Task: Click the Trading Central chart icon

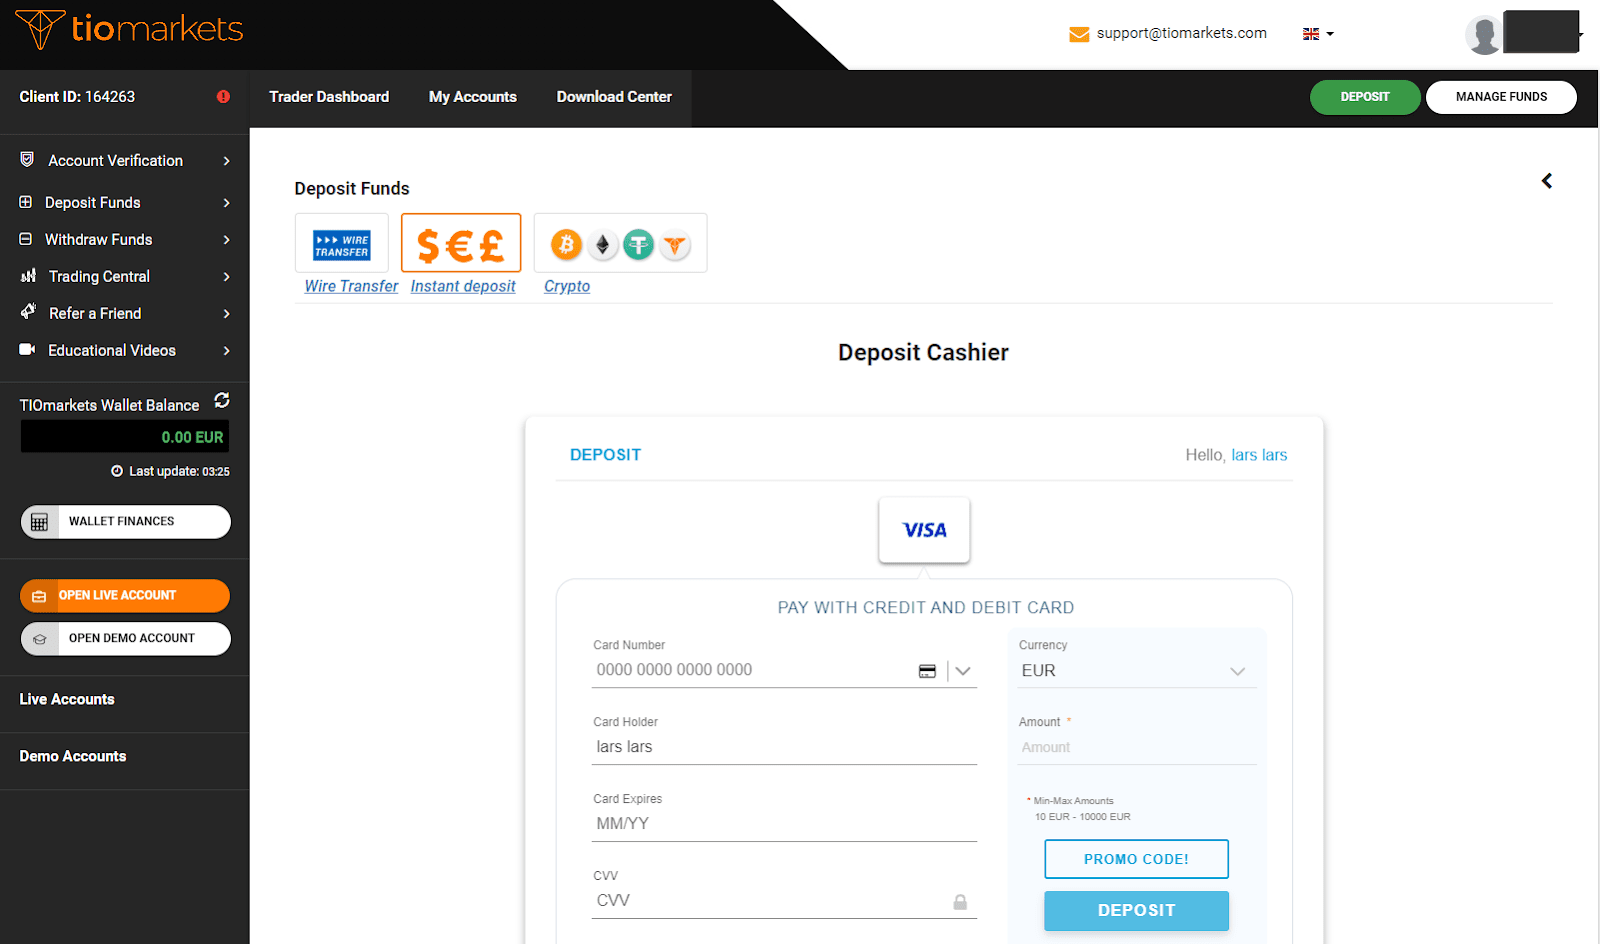Action: tap(28, 276)
